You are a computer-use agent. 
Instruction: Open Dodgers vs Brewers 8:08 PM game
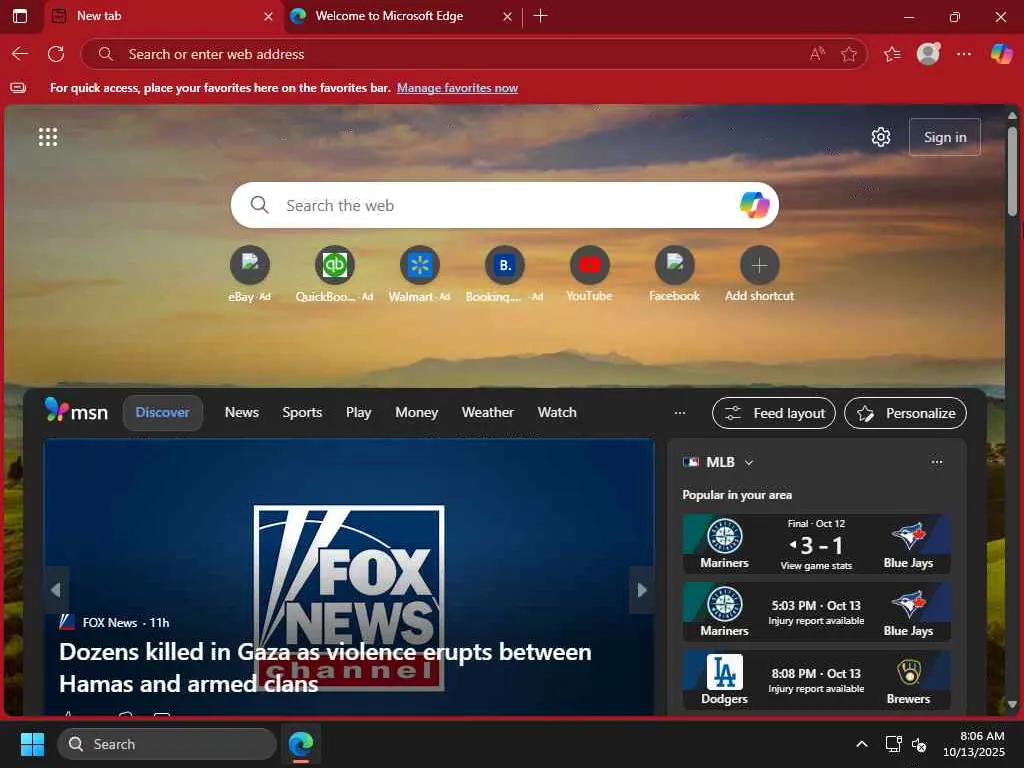pyautogui.click(x=816, y=680)
